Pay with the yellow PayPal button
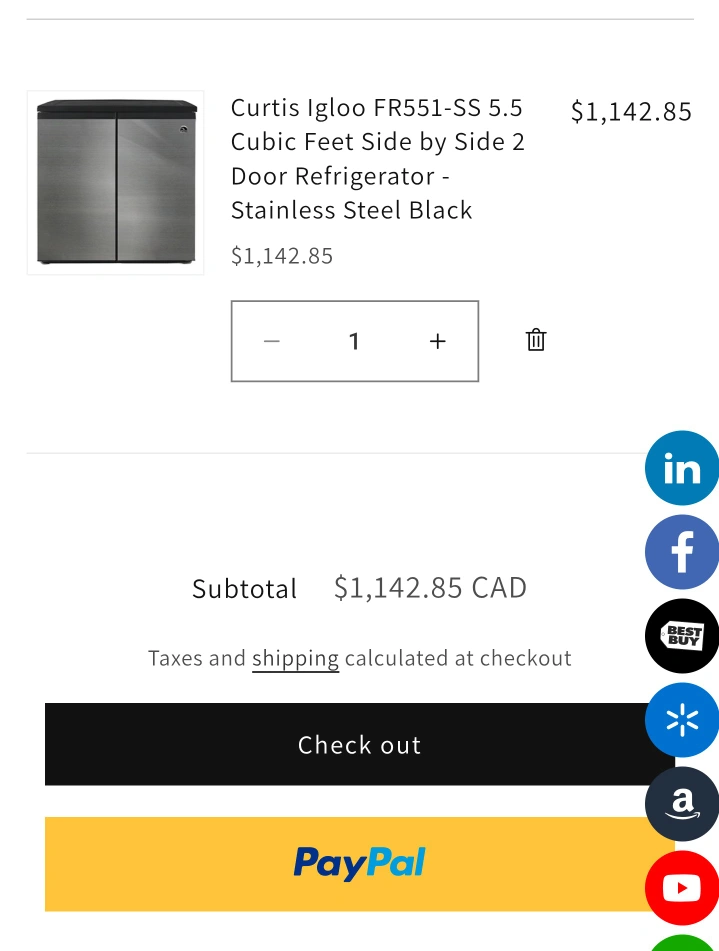Viewport: 719px width, 951px height. [359, 864]
